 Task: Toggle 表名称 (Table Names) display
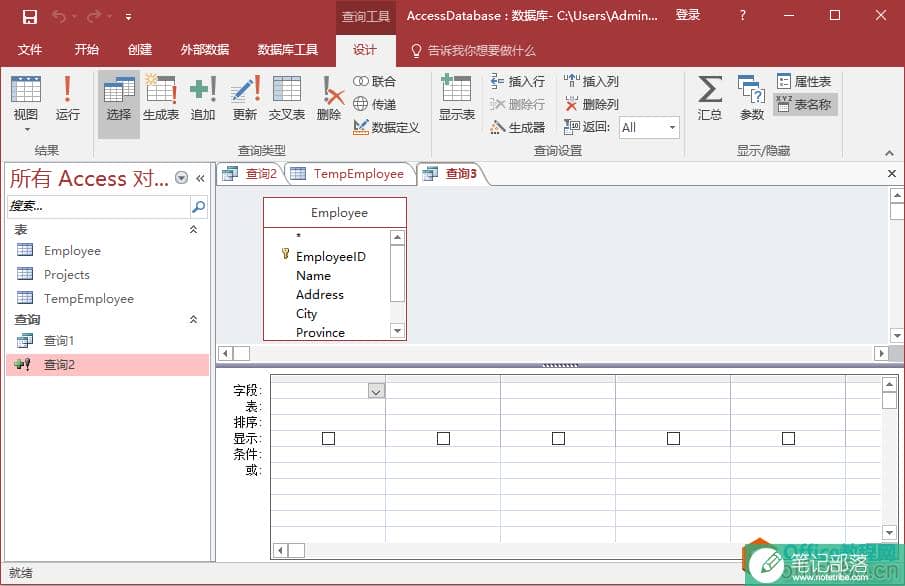click(x=805, y=104)
